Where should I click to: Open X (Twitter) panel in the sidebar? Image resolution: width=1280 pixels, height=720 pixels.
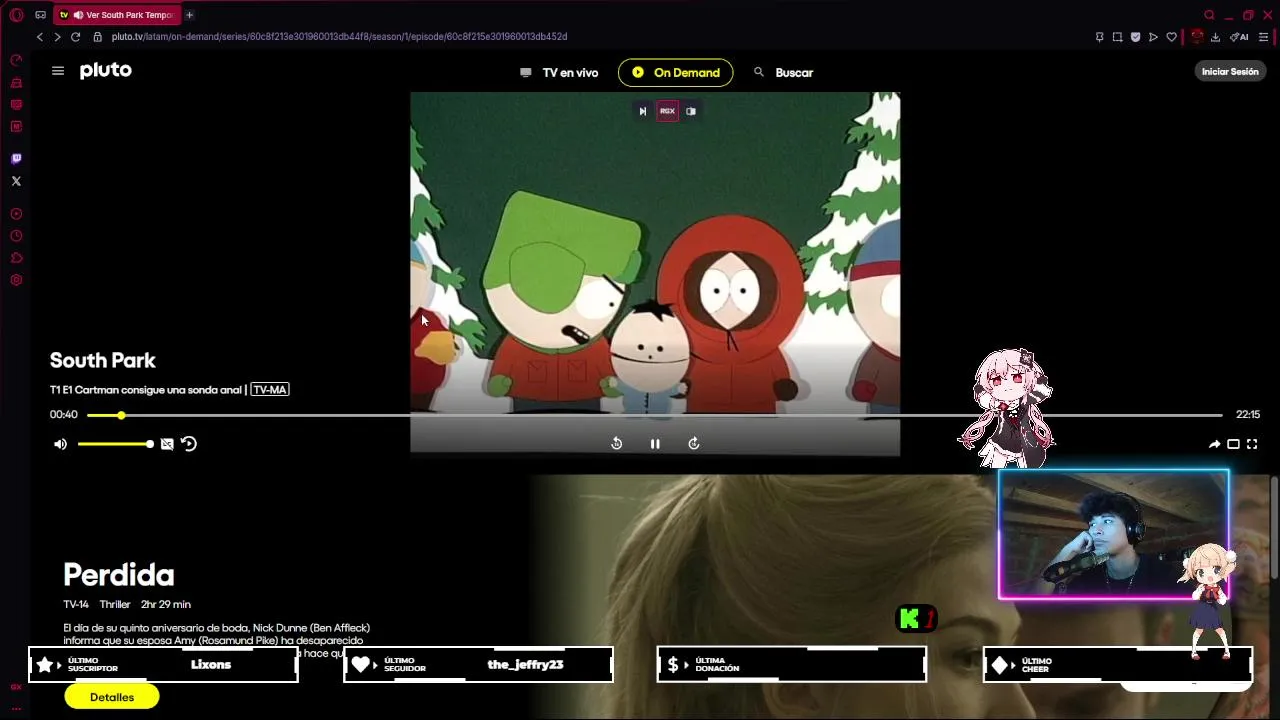point(16,181)
